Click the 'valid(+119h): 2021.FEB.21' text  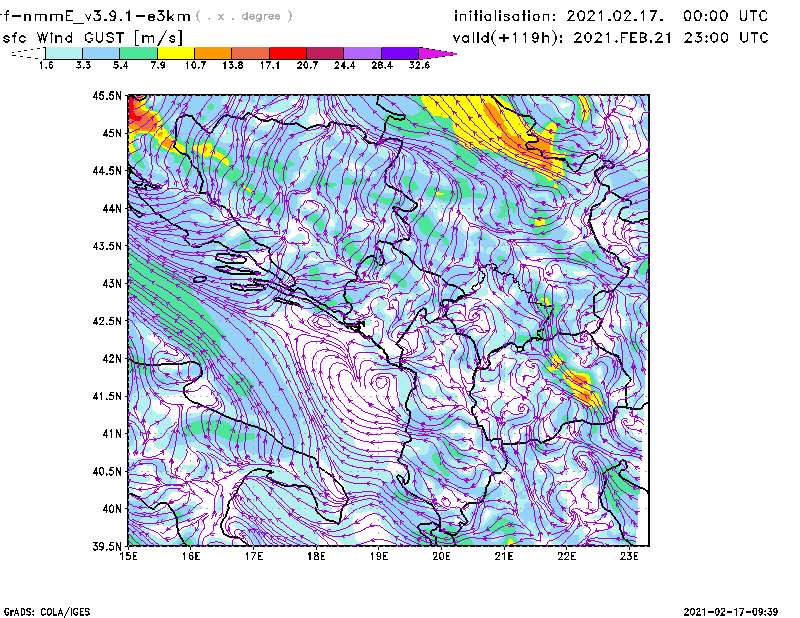[x=562, y=38]
